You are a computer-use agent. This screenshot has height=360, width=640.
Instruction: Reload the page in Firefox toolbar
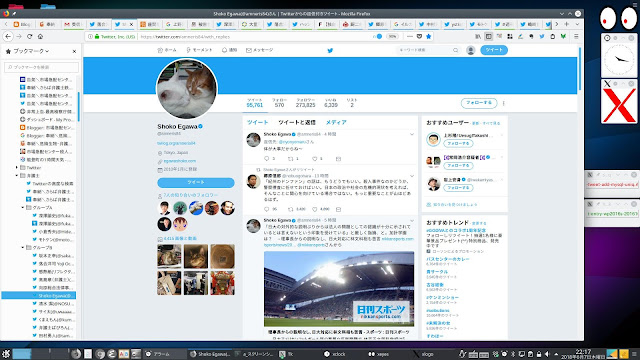(x=29, y=36)
